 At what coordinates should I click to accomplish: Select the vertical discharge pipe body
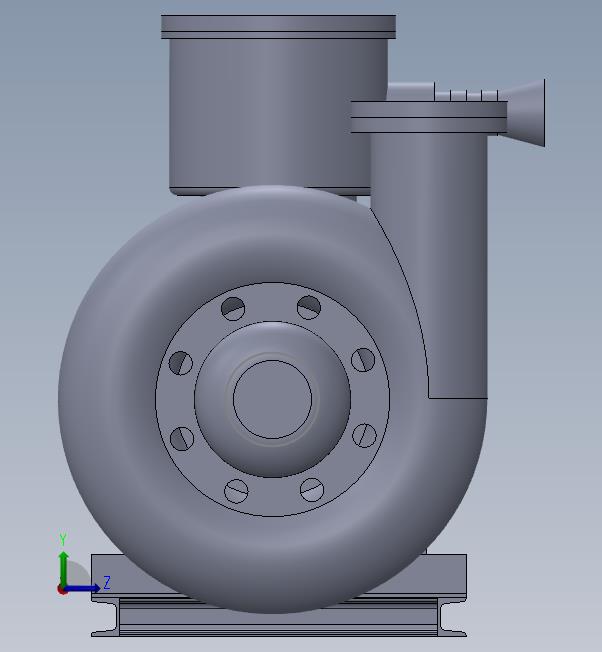point(429,265)
